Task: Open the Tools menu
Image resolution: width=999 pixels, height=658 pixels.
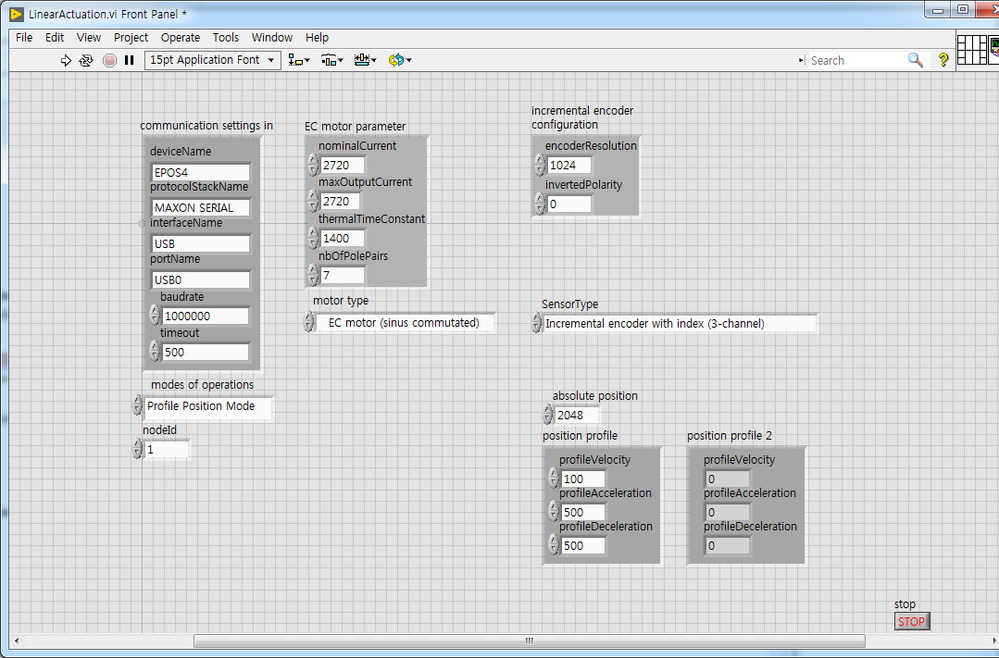Action: coord(225,37)
